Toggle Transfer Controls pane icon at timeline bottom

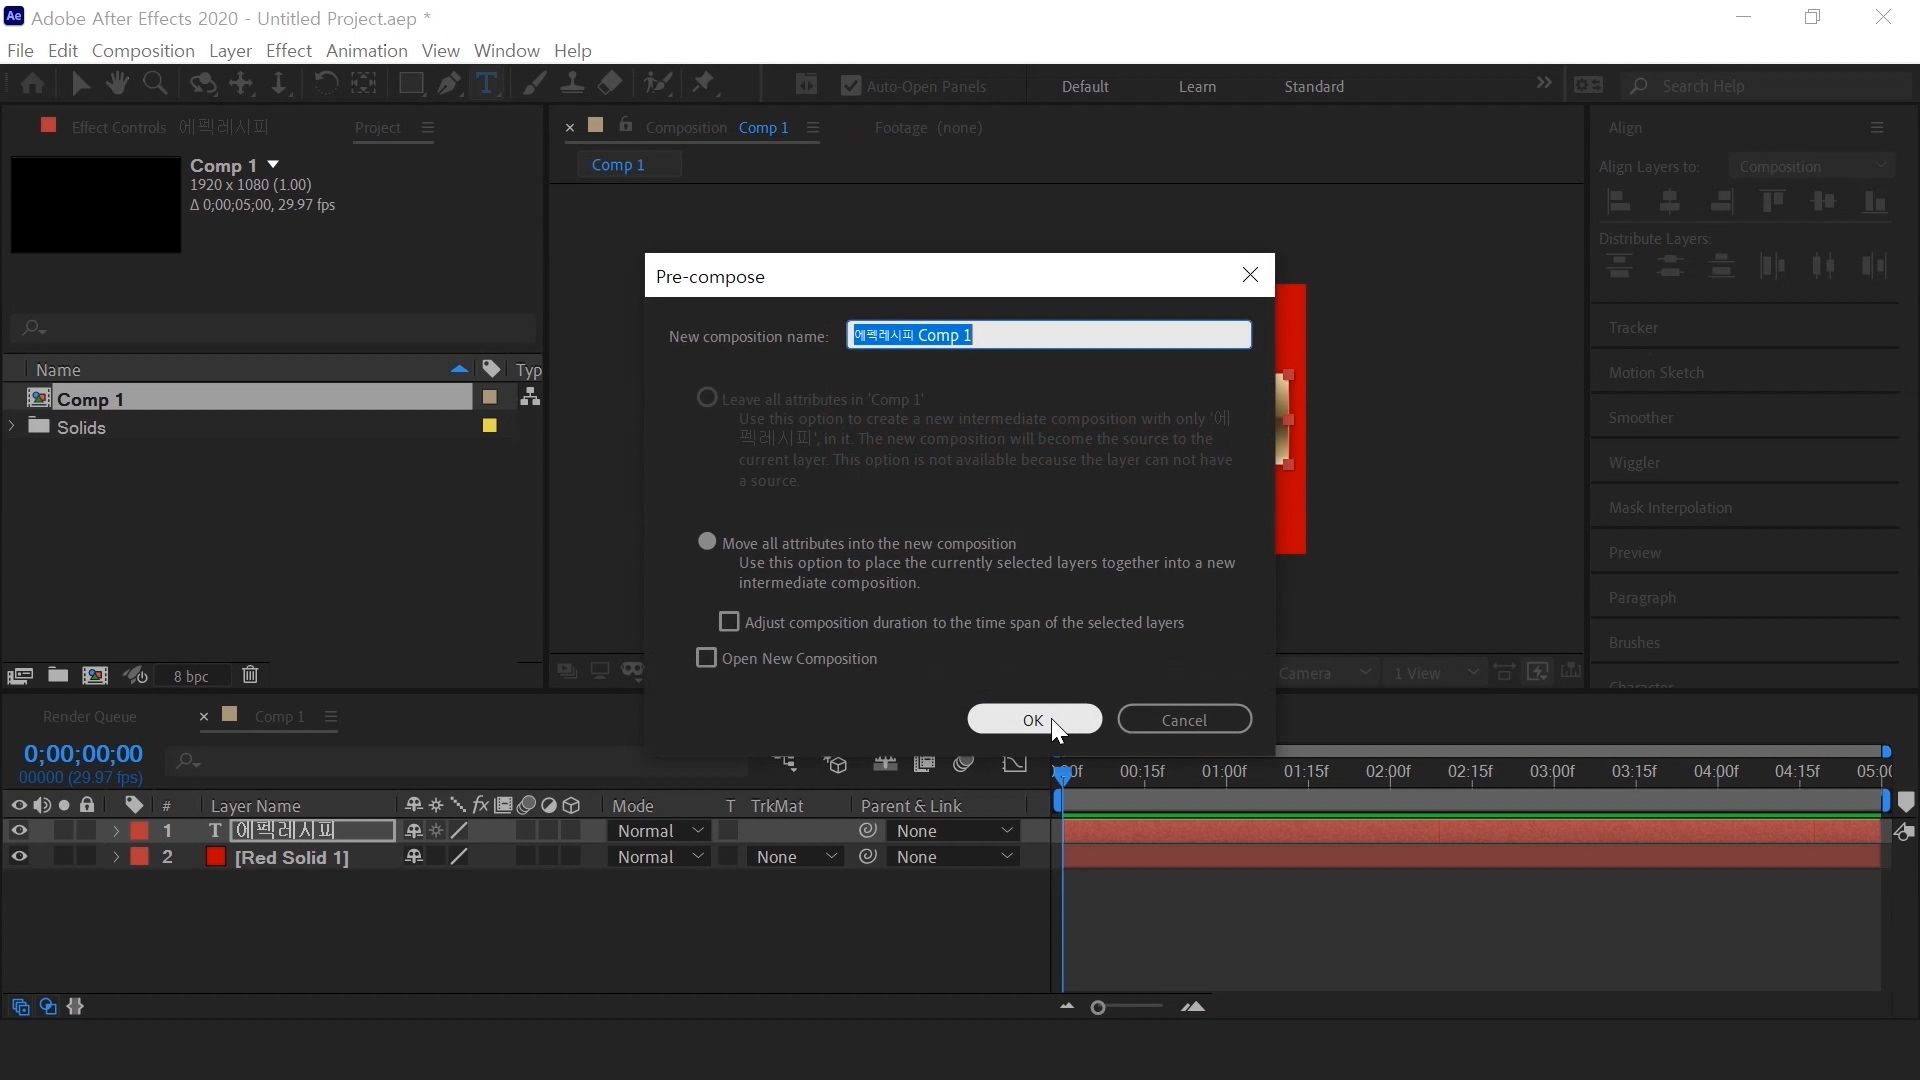(48, 1007)
